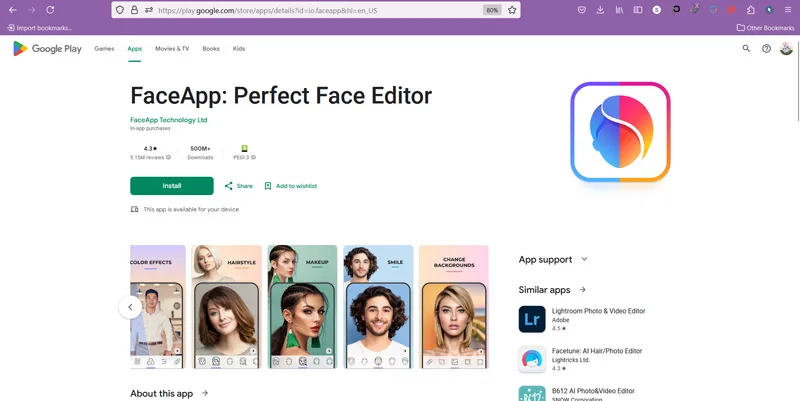Open the Kids tab
This screenshot has height=401, width=800.
[239, 48]
